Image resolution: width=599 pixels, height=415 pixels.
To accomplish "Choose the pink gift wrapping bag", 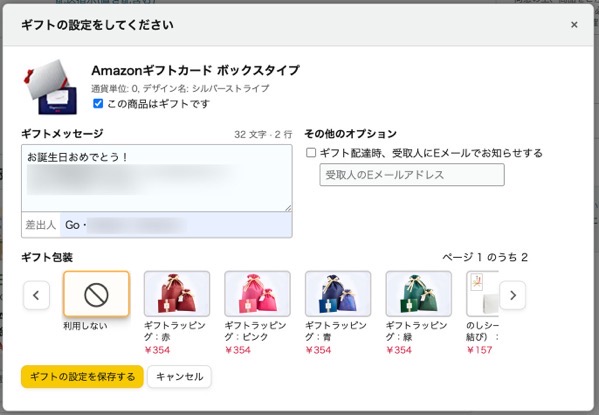I will (257, 294).
